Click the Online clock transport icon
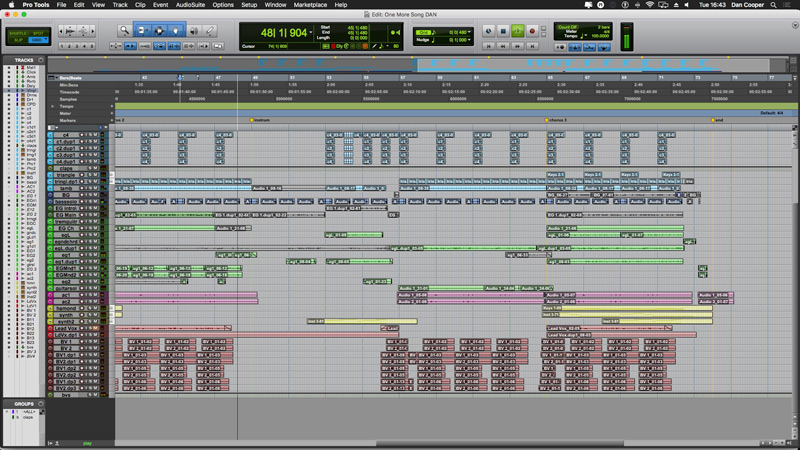This screenshot has height=450, width=800. pyautogui.click(x=488, y=31)
